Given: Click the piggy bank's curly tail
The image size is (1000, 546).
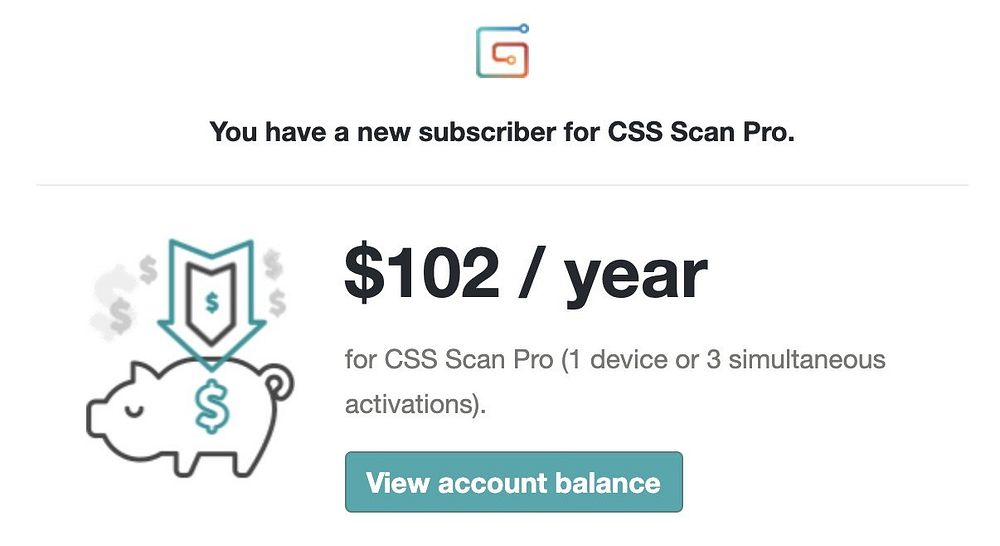Looking at the screenshot, I should (279, 382).
